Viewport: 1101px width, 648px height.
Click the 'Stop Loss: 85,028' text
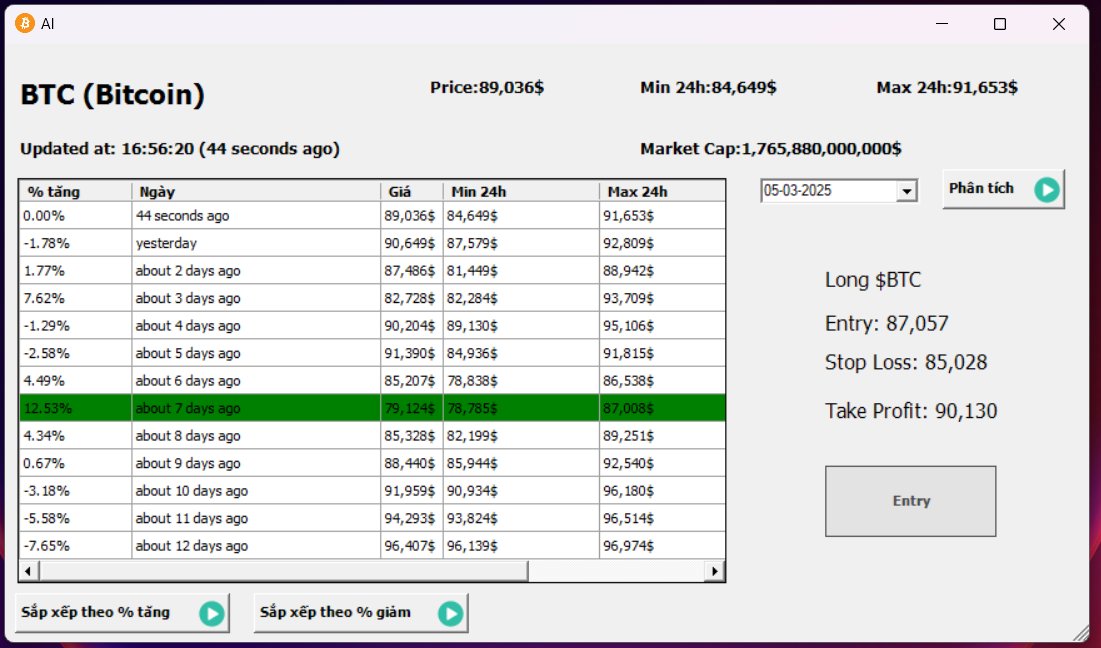point(906,362)
